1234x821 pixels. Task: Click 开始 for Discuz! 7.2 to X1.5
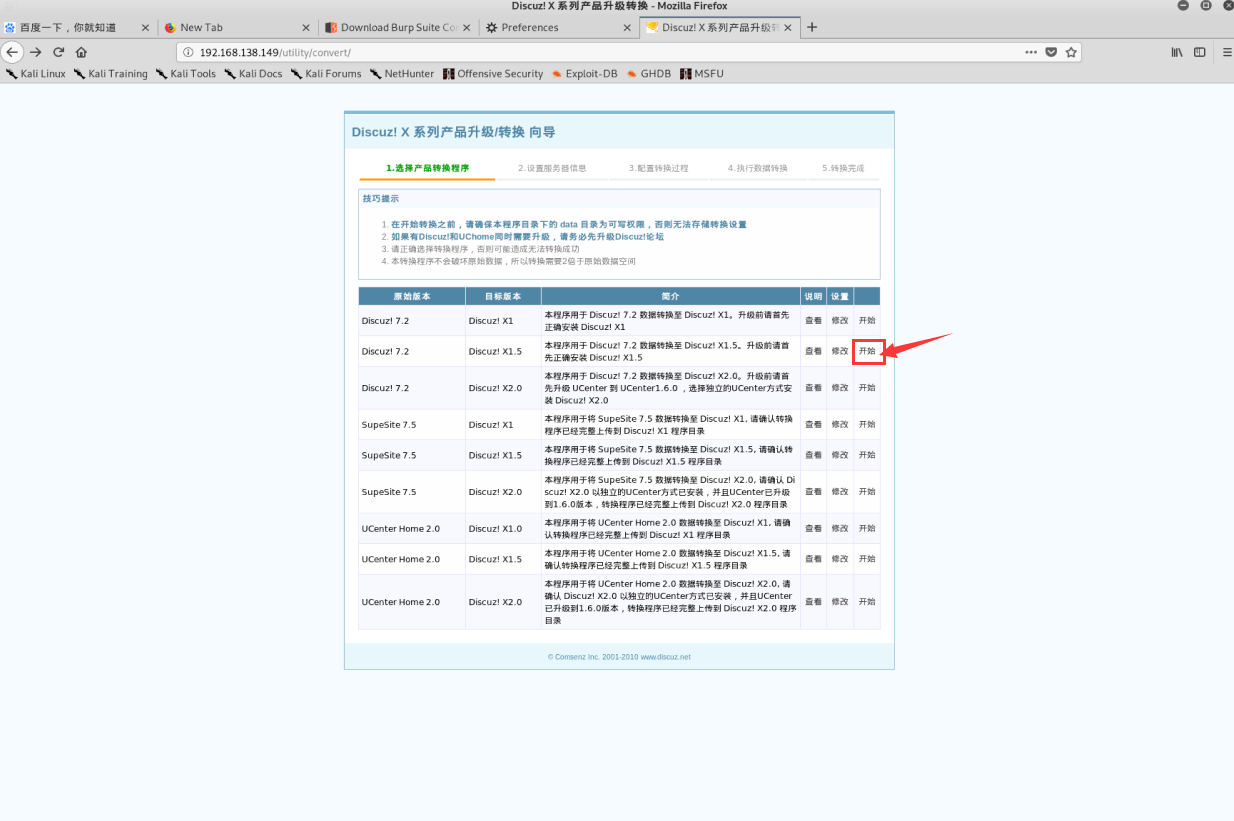point(867,351)
